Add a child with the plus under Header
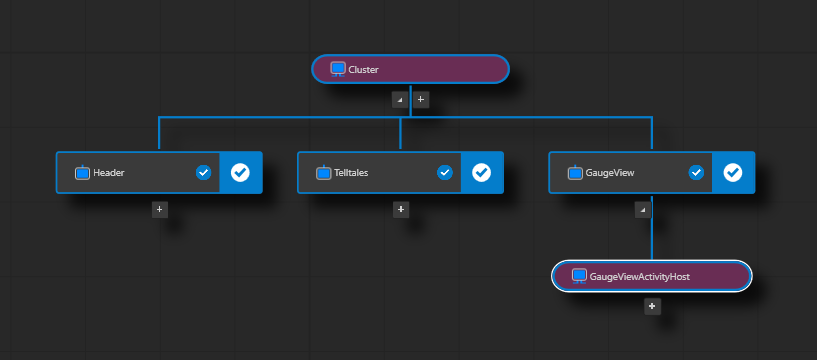Viewport: 817px width, 360px height. 159,210
